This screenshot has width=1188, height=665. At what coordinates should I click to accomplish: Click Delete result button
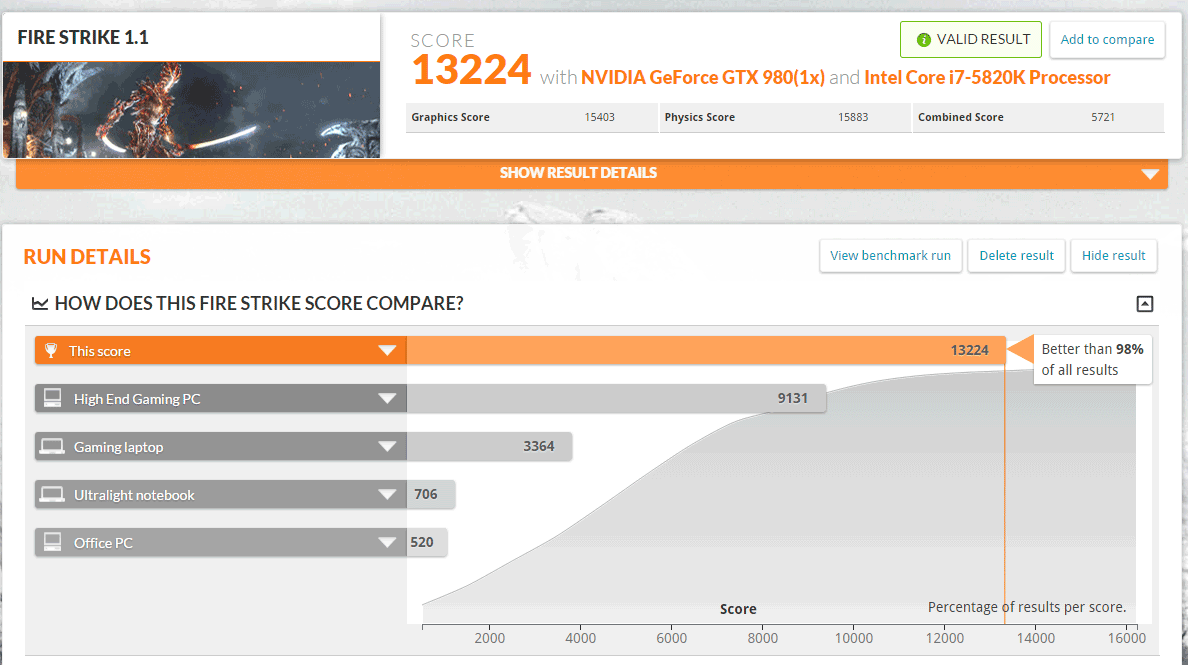point(1016,255)
